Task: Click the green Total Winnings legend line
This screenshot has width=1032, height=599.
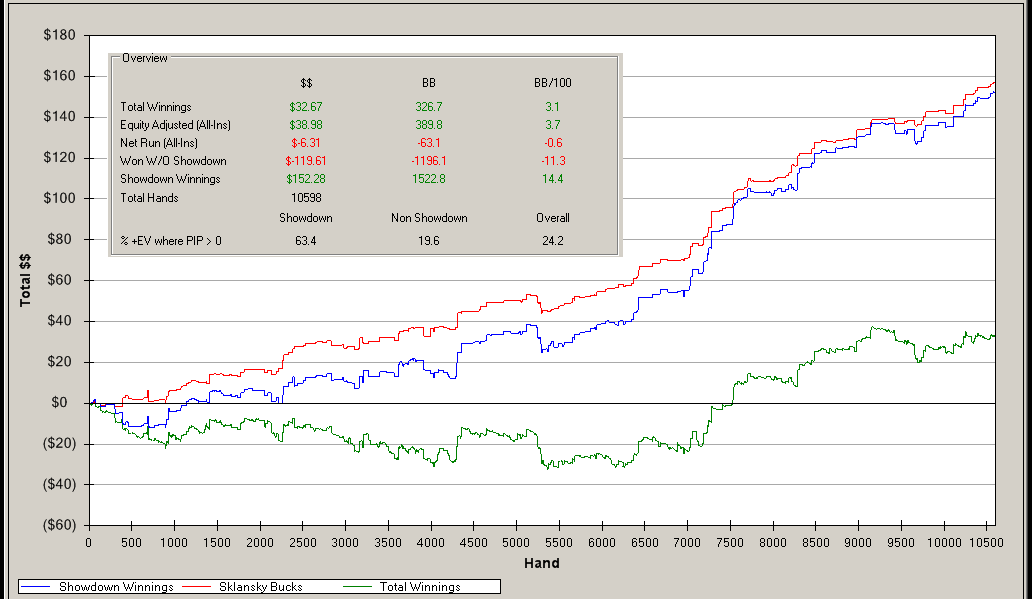Action: [x=356, y=587]
